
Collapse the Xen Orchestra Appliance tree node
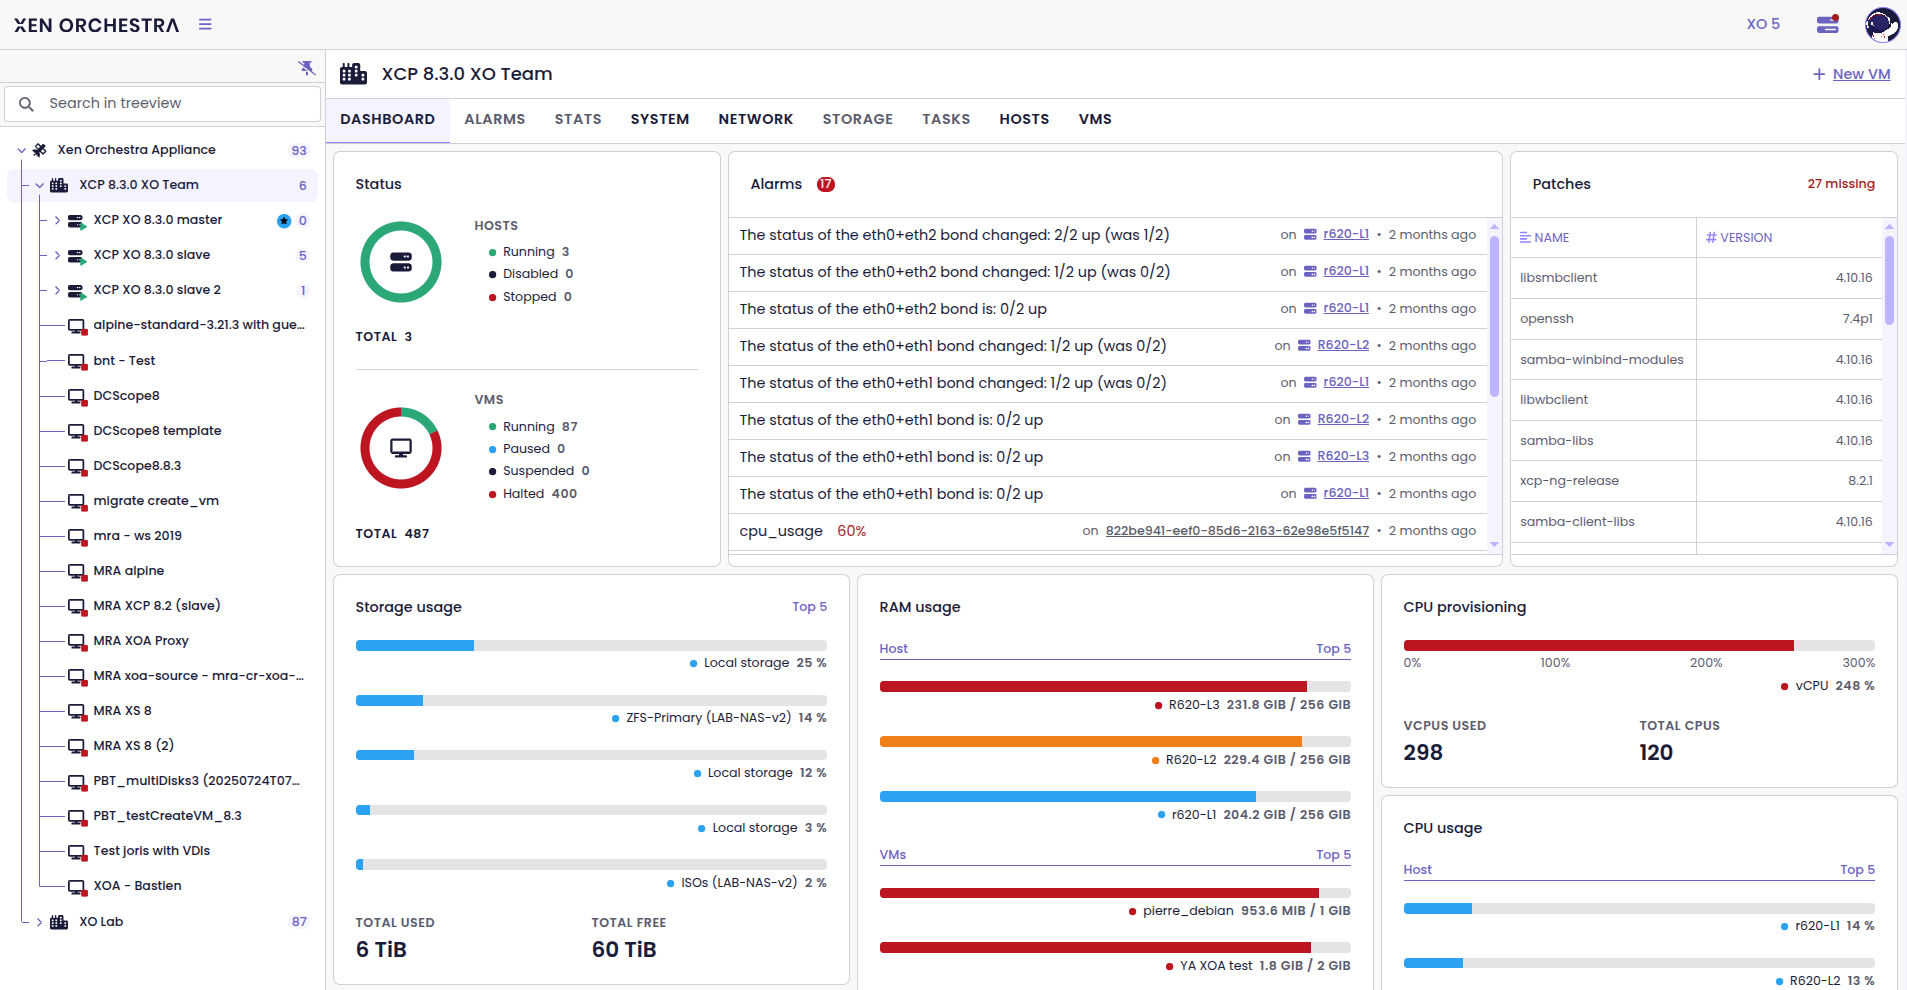[21, 151]
